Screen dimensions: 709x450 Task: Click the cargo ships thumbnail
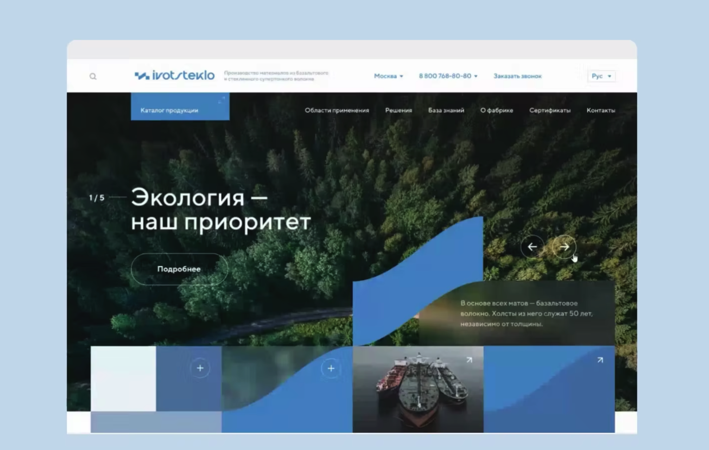pos(417,392)
